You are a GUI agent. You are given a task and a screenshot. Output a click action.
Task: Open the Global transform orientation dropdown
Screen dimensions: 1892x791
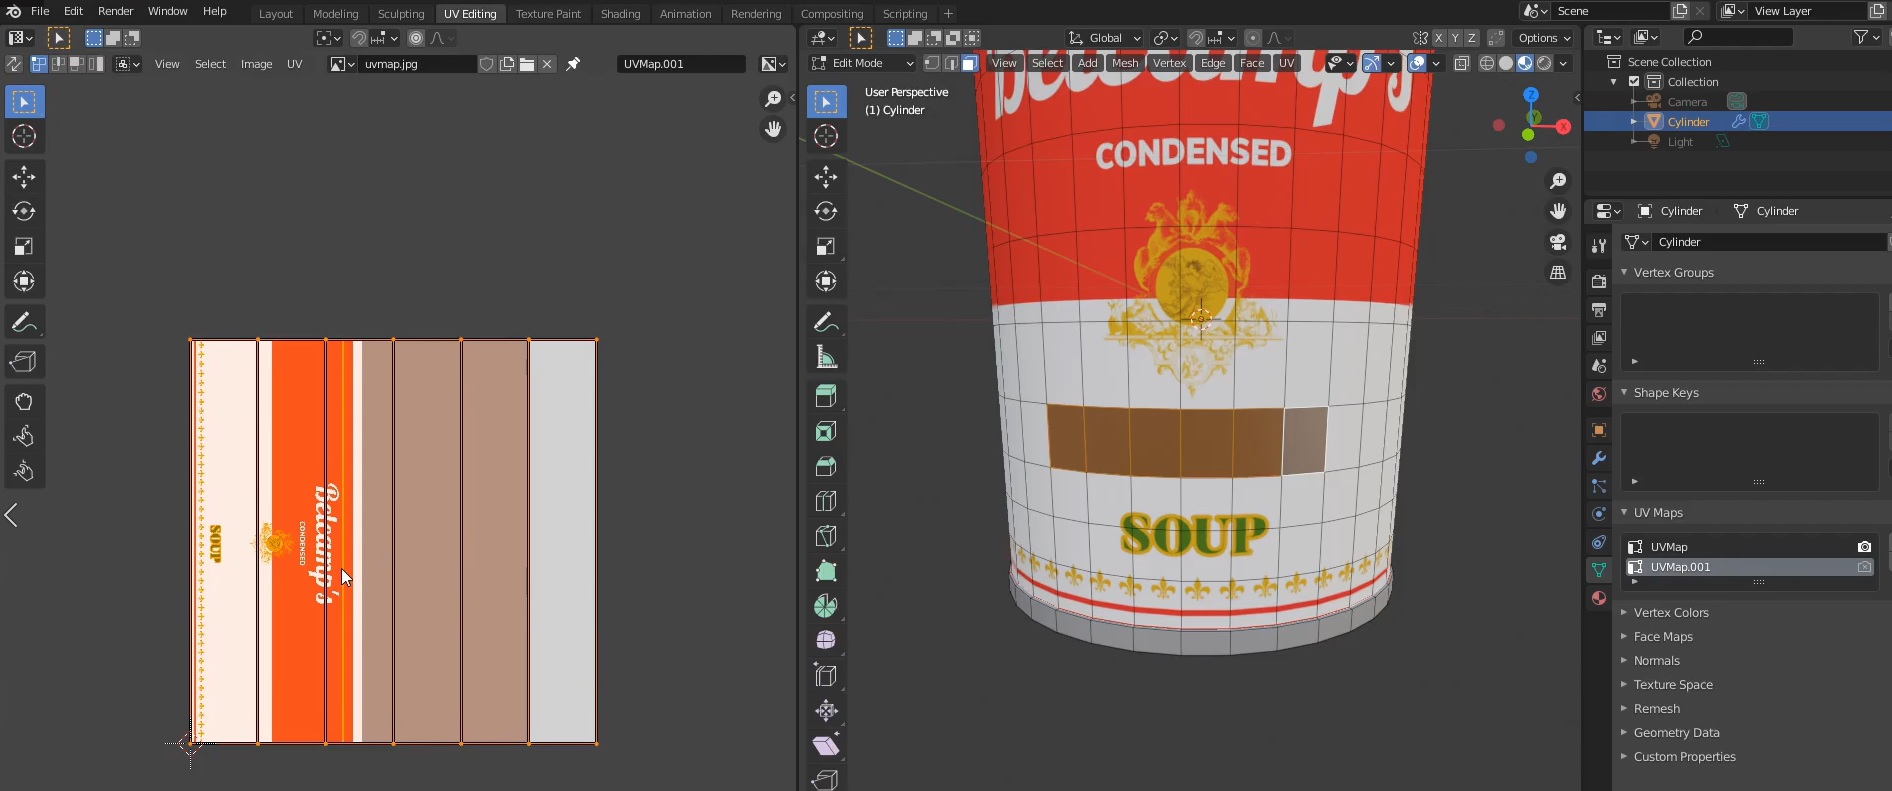[x=1105, y=38]
